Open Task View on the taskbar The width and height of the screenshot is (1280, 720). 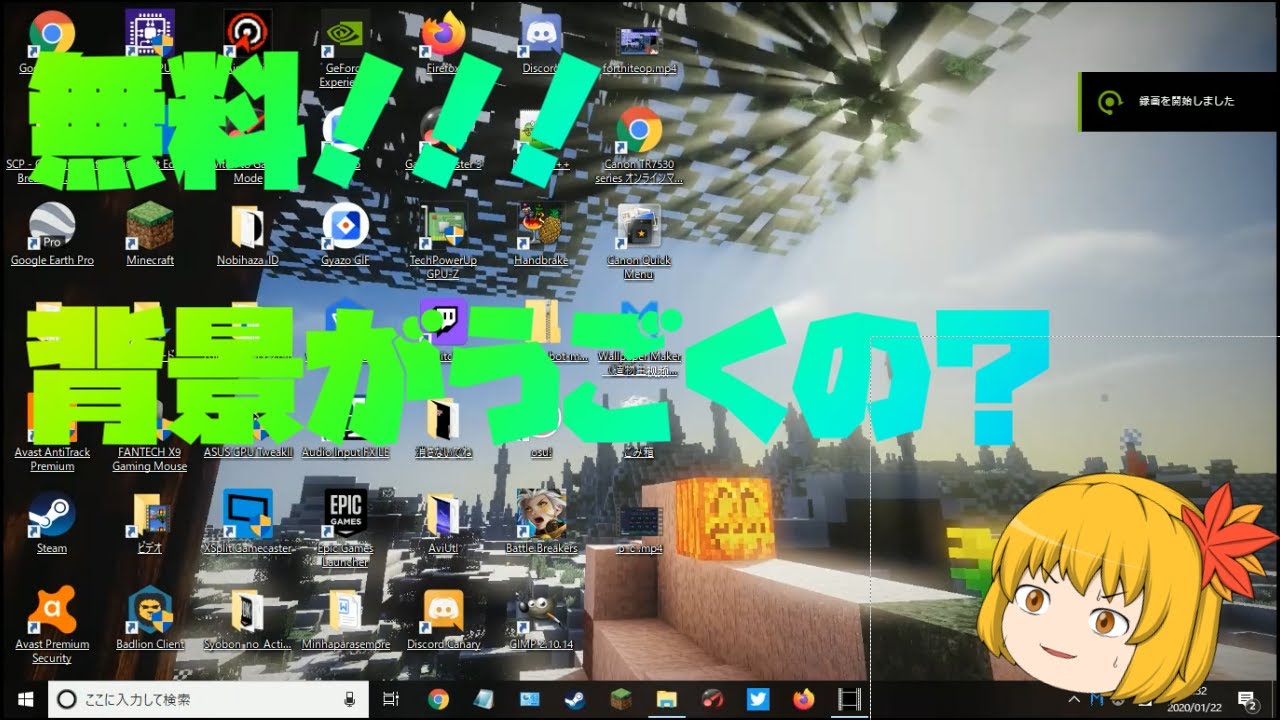(392, 700)
